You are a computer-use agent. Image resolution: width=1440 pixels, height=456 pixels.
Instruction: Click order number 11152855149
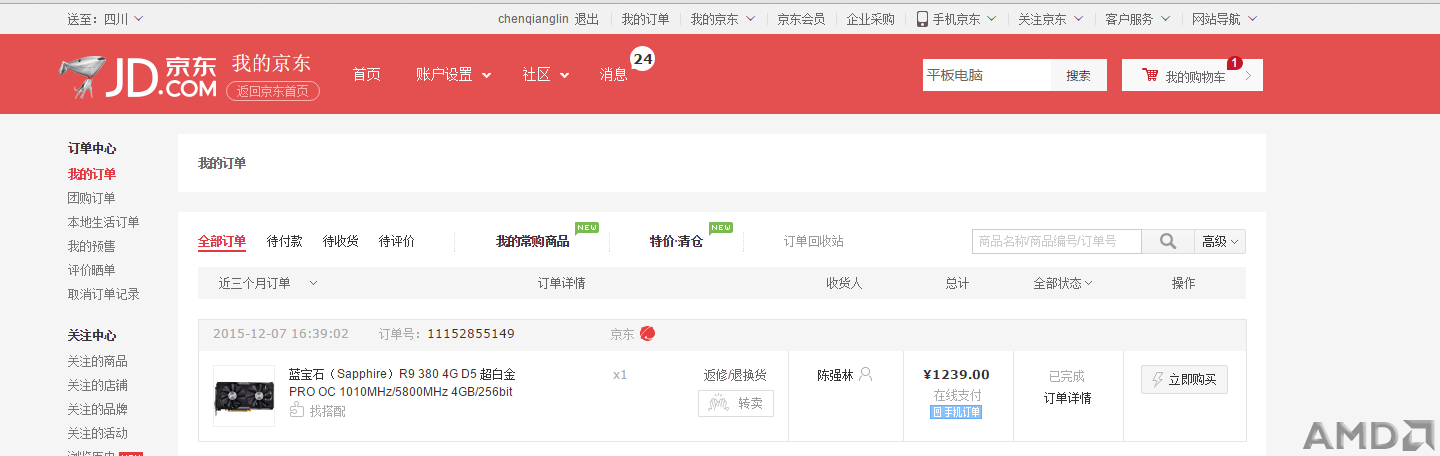click(x=471, y=334)
